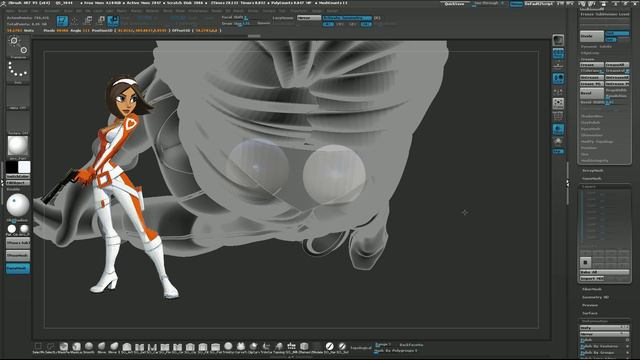Toggle the >Z< symmetry axis button
Screen dimensions: 640x360
click(353, 24)
